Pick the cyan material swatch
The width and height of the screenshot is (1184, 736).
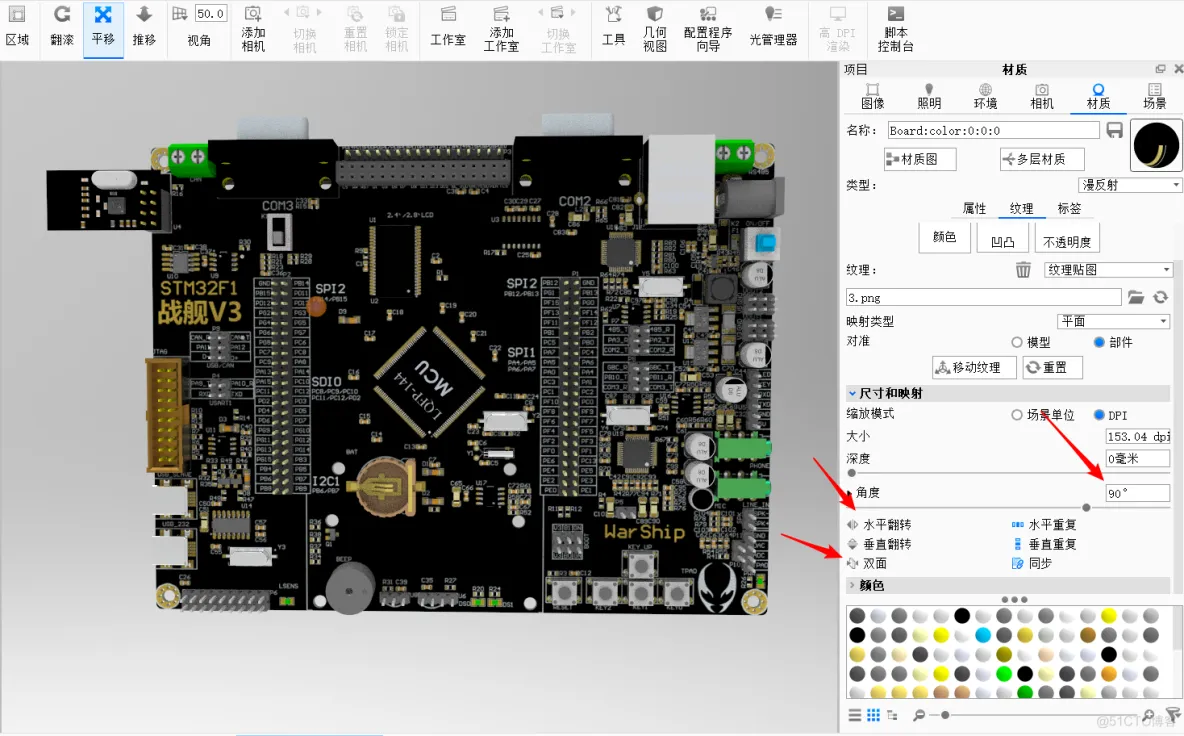point(982,635)
